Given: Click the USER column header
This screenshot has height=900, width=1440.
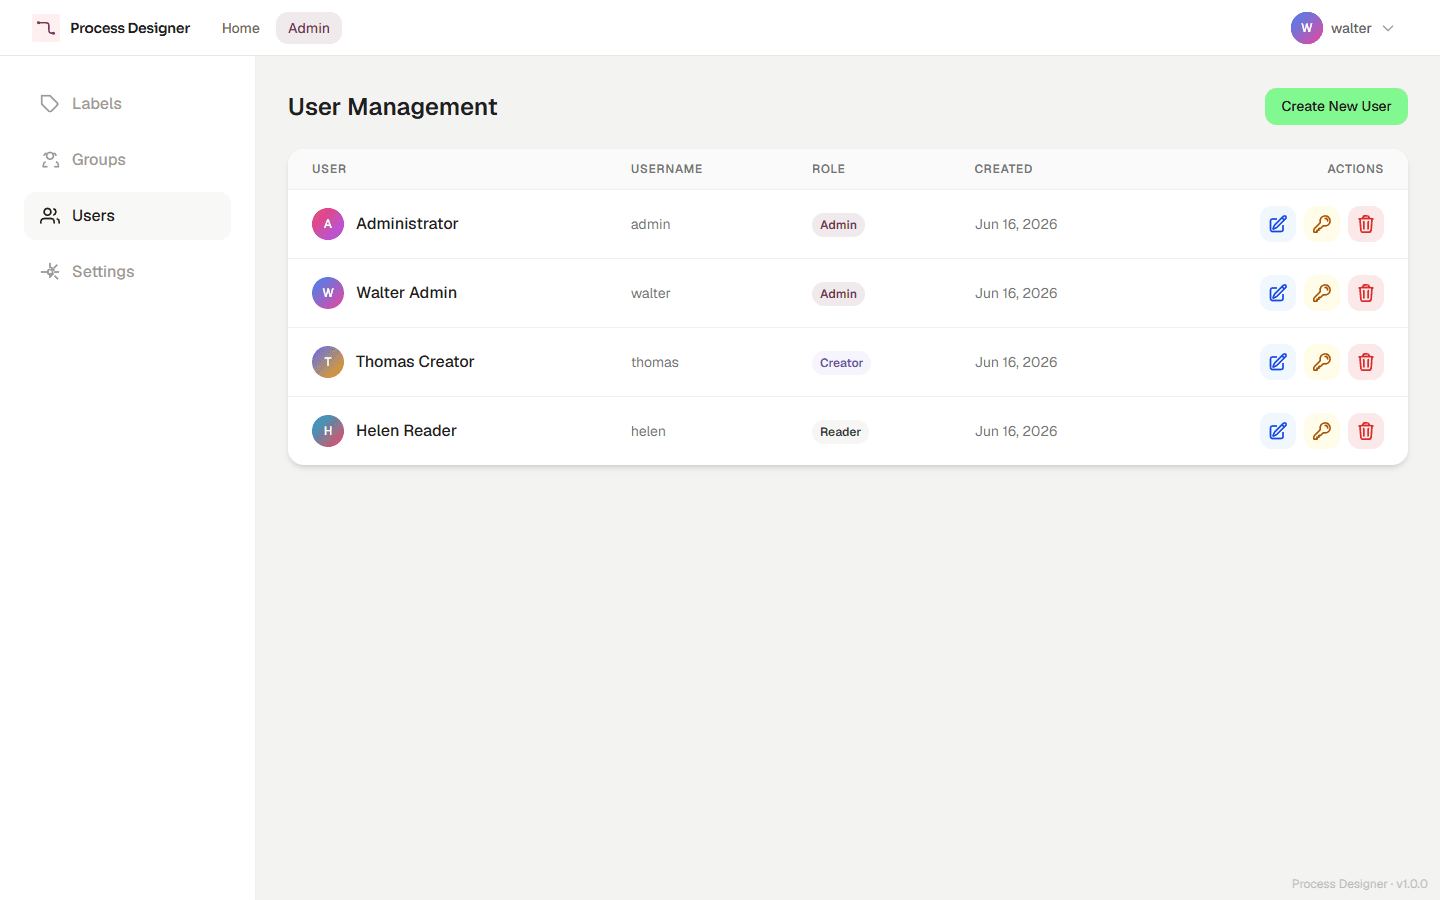Looking at the screenshot, I should click(x=329, y=169).
